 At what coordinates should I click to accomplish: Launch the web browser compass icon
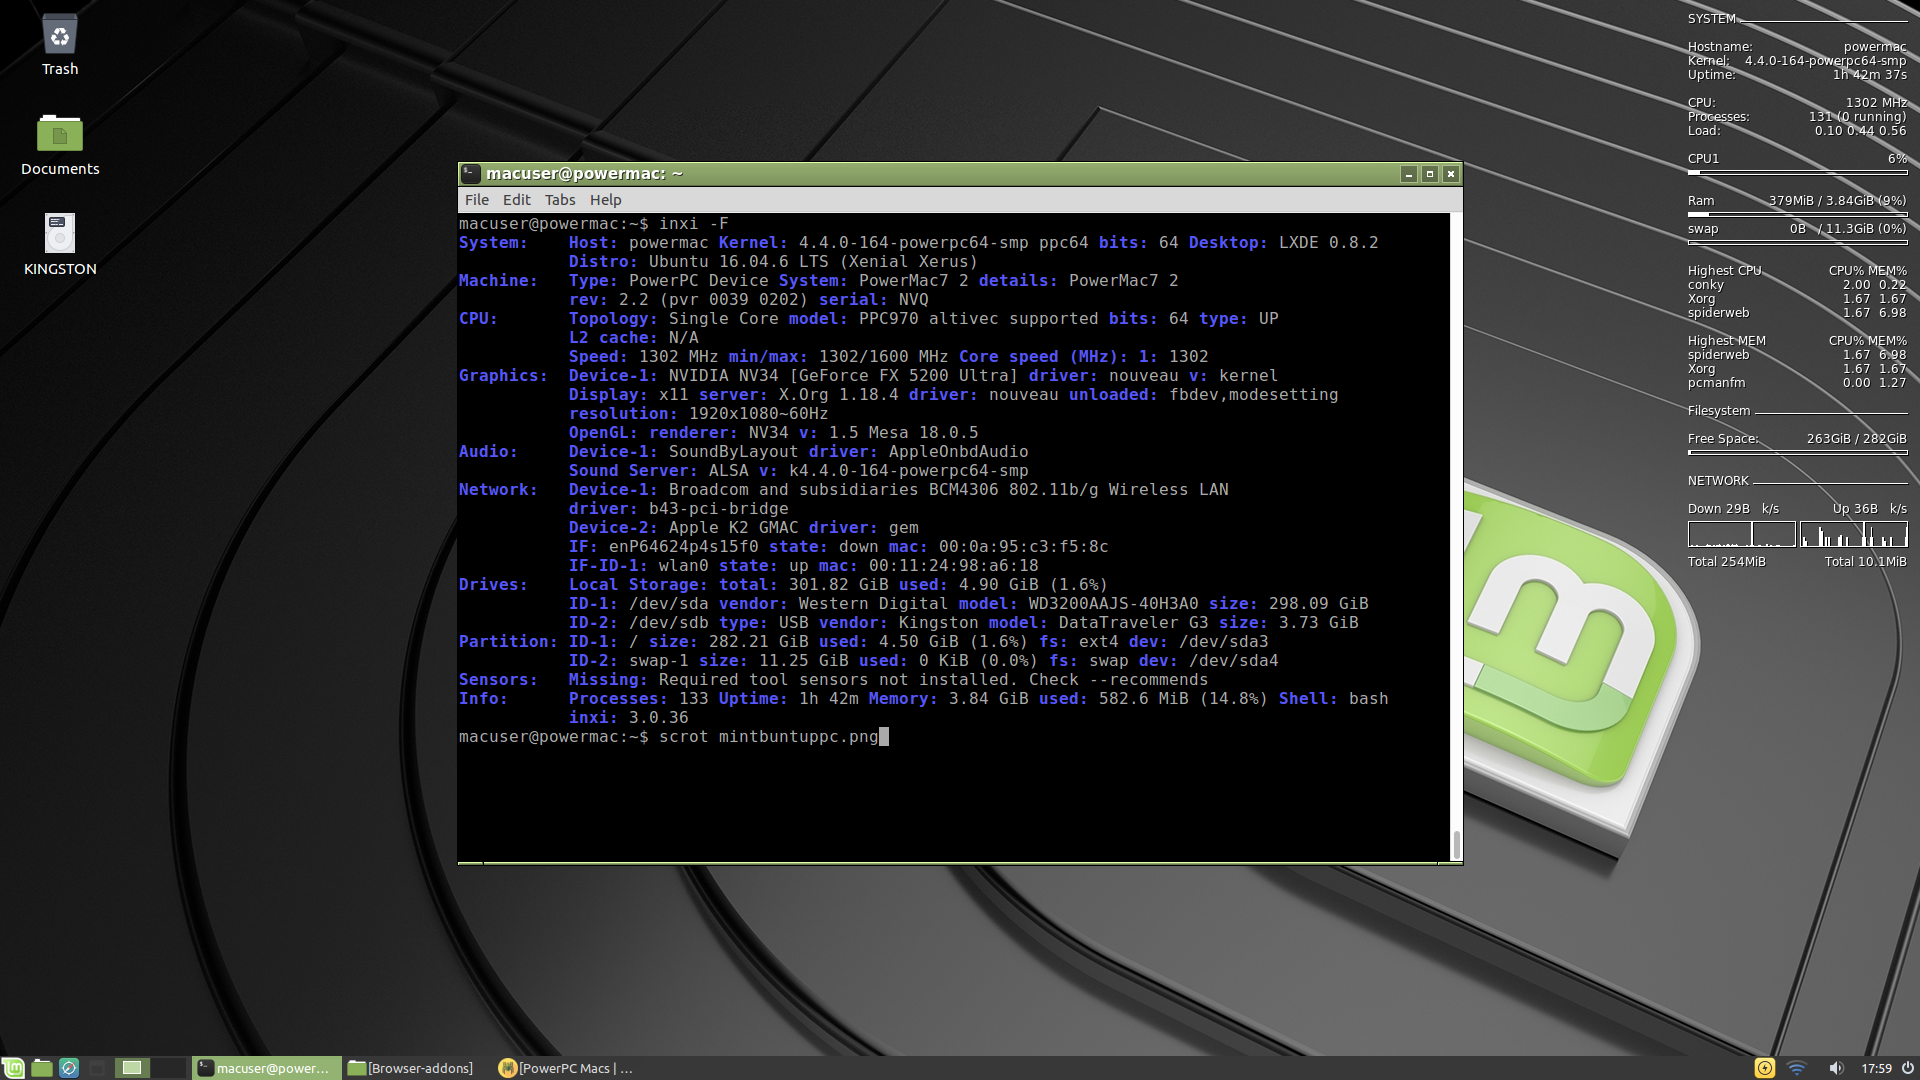pyautogui.click(x=69, y=1068)
